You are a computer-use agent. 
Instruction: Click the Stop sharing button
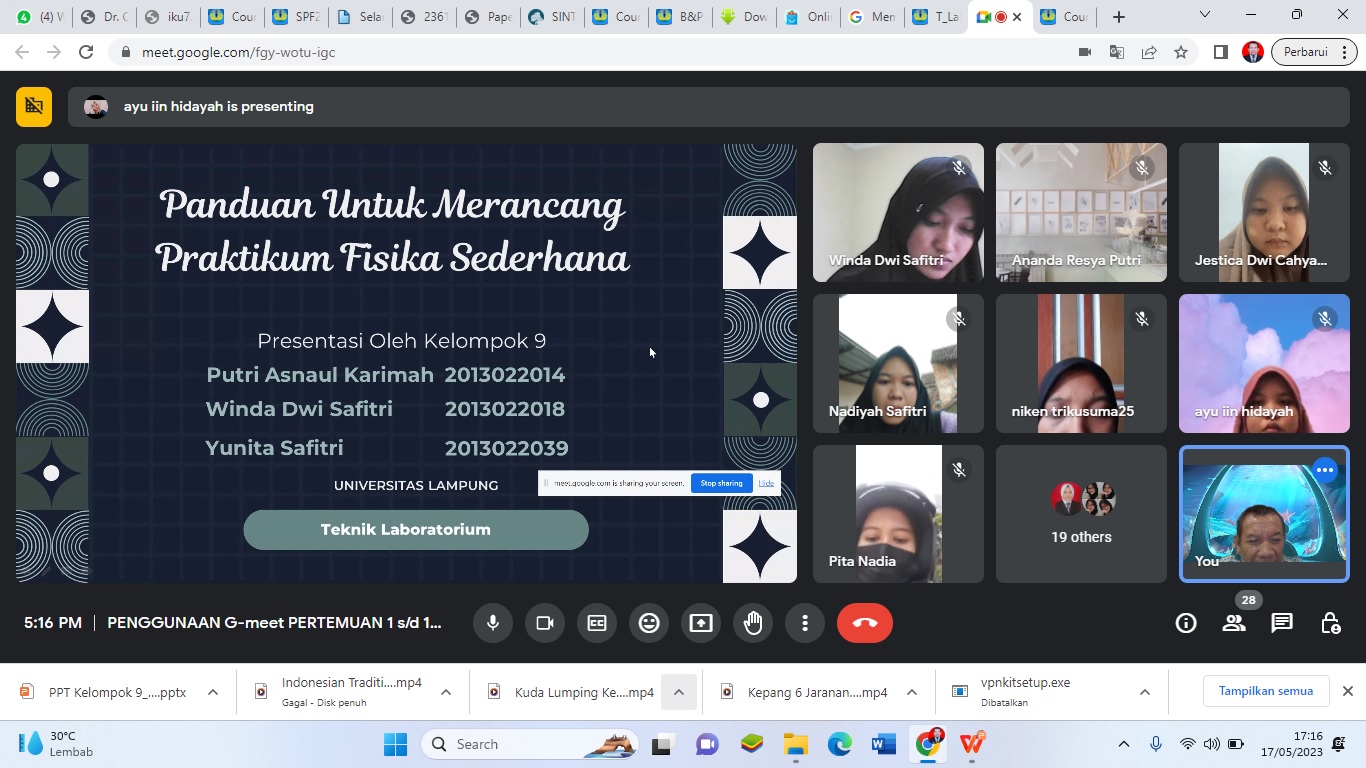click(x=721, y=483)
